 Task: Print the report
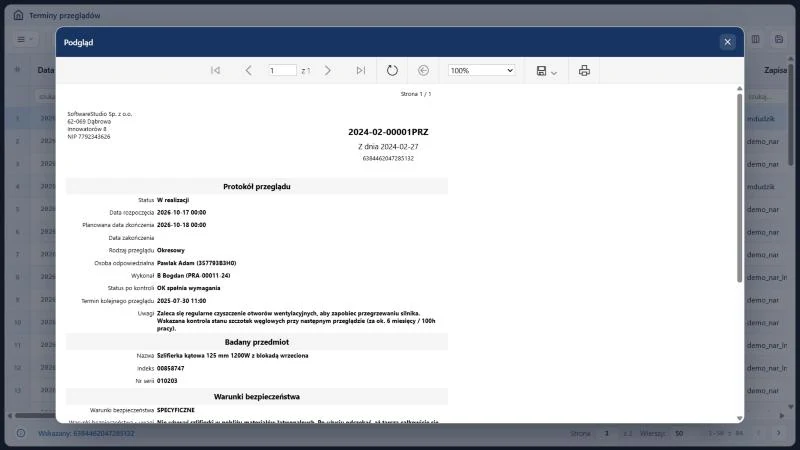[584, 70]
